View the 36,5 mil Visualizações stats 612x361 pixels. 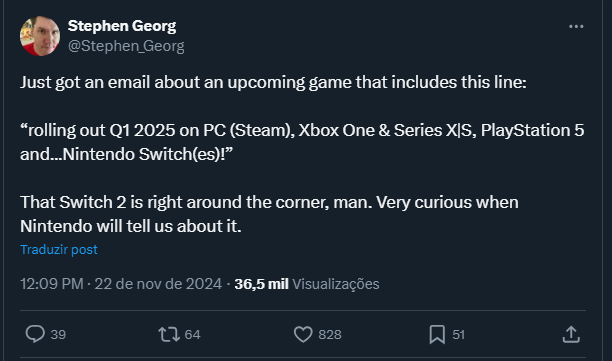point(307,284)
